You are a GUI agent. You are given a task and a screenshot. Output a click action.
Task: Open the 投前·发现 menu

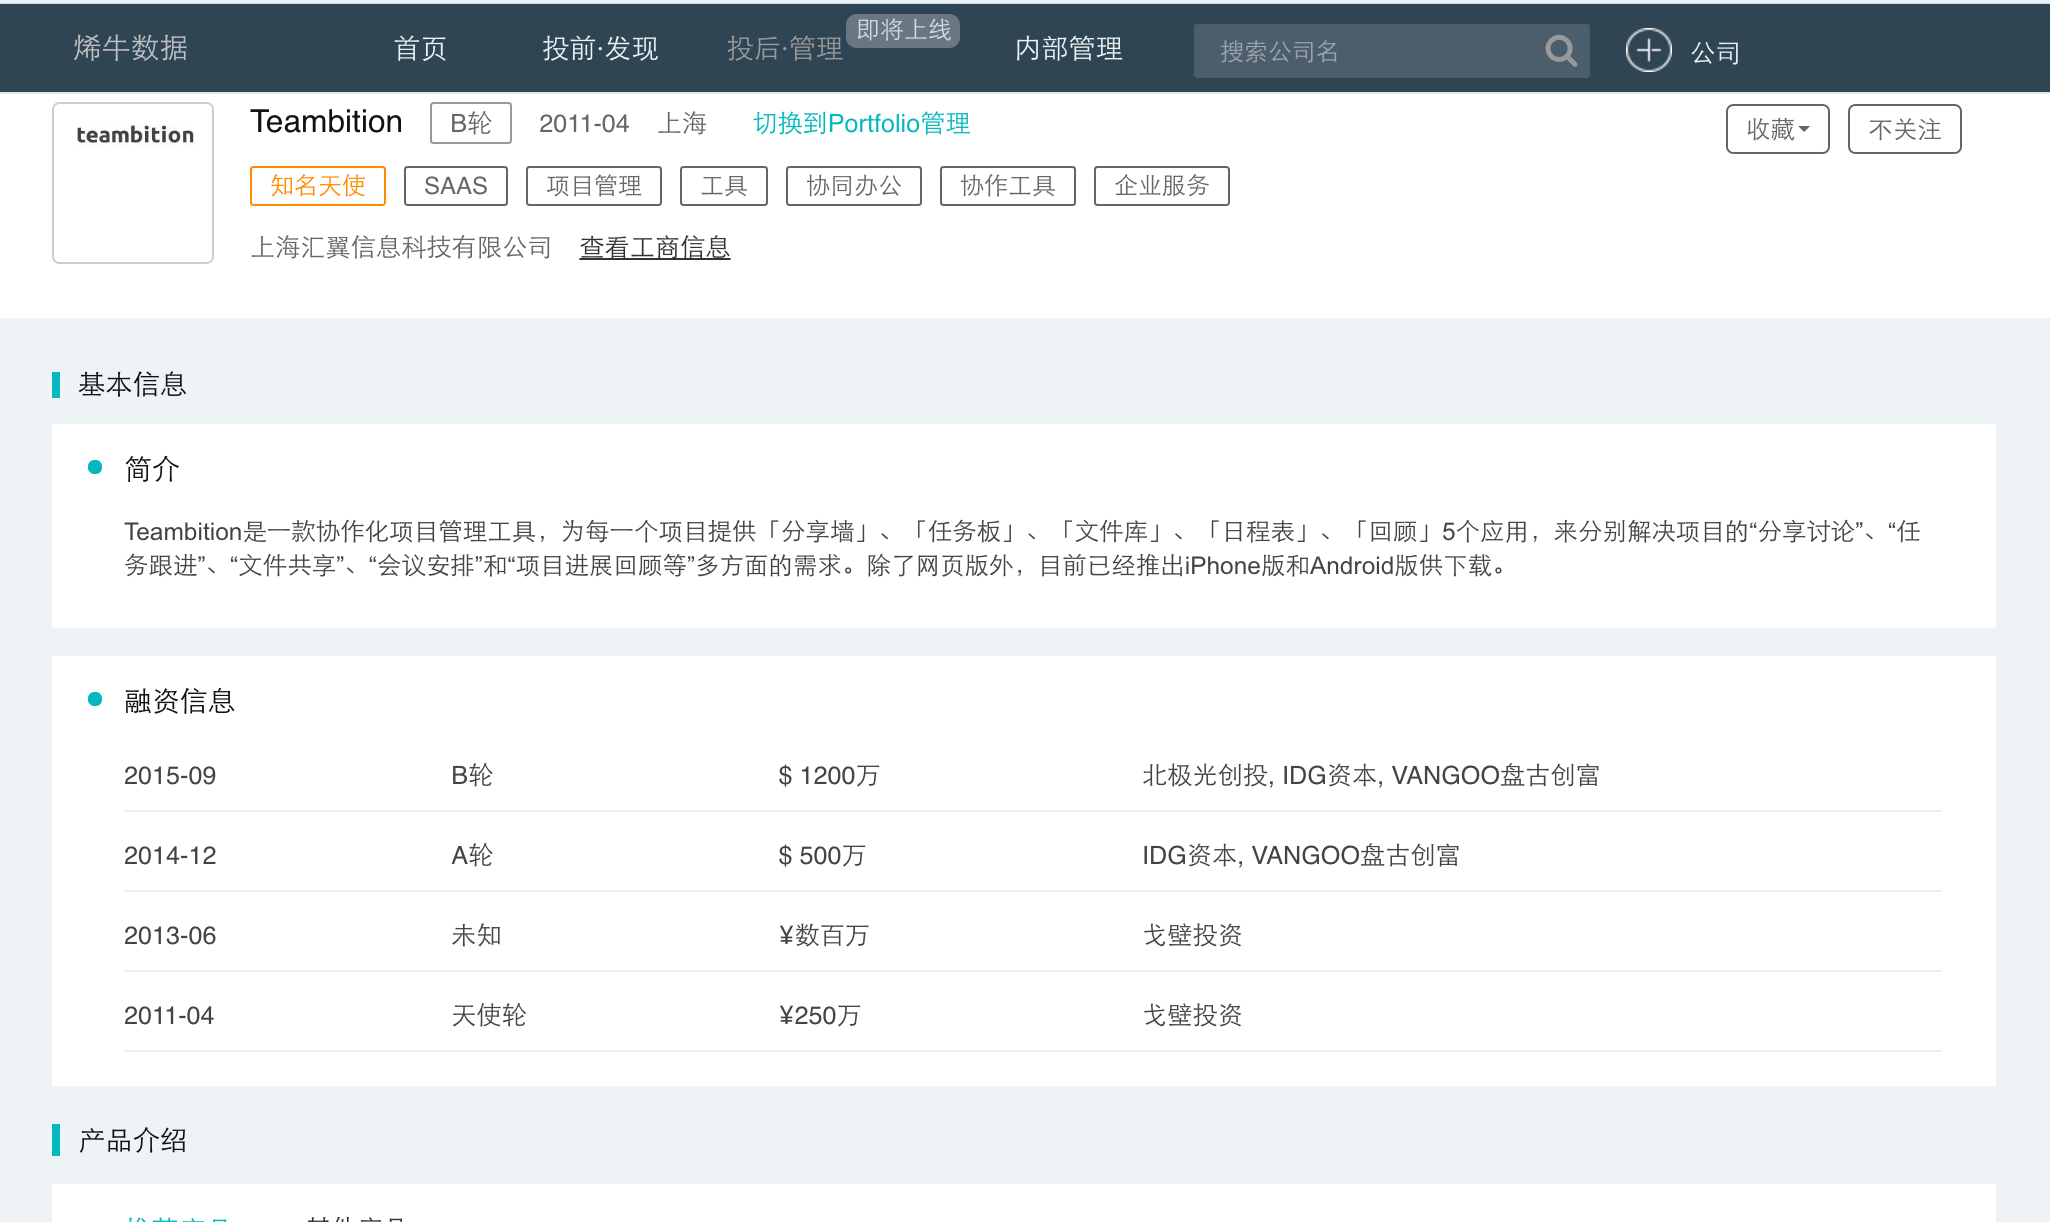tap(600, 48)
